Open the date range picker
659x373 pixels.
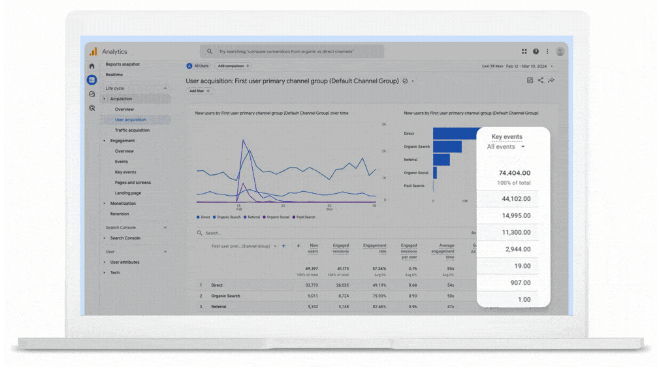pos(518,66)
